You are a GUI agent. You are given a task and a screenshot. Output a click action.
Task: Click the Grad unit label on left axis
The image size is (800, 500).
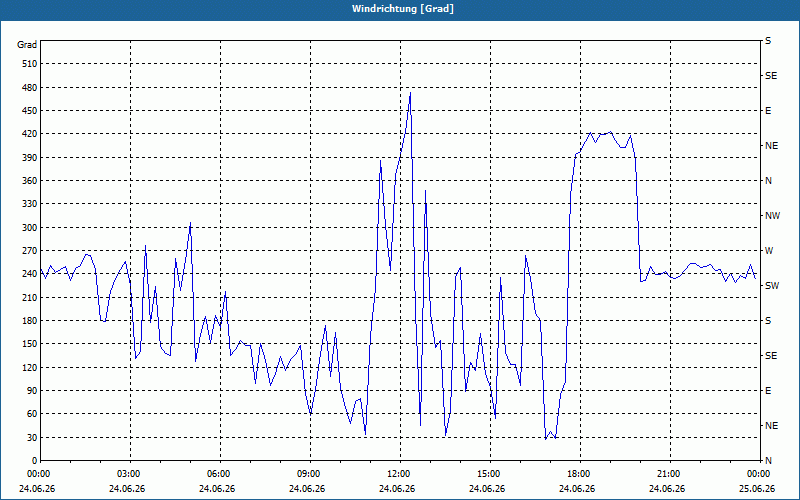27,45
